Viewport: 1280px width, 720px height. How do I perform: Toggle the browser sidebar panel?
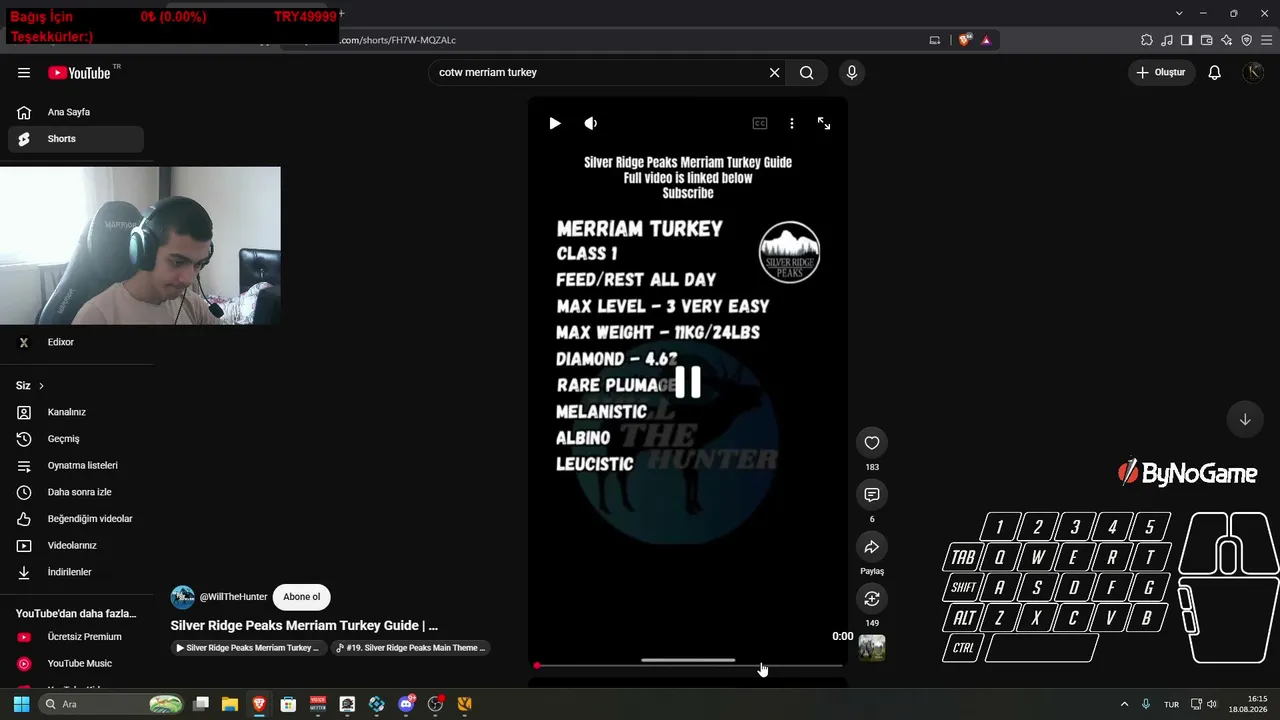pos(1187,40)
